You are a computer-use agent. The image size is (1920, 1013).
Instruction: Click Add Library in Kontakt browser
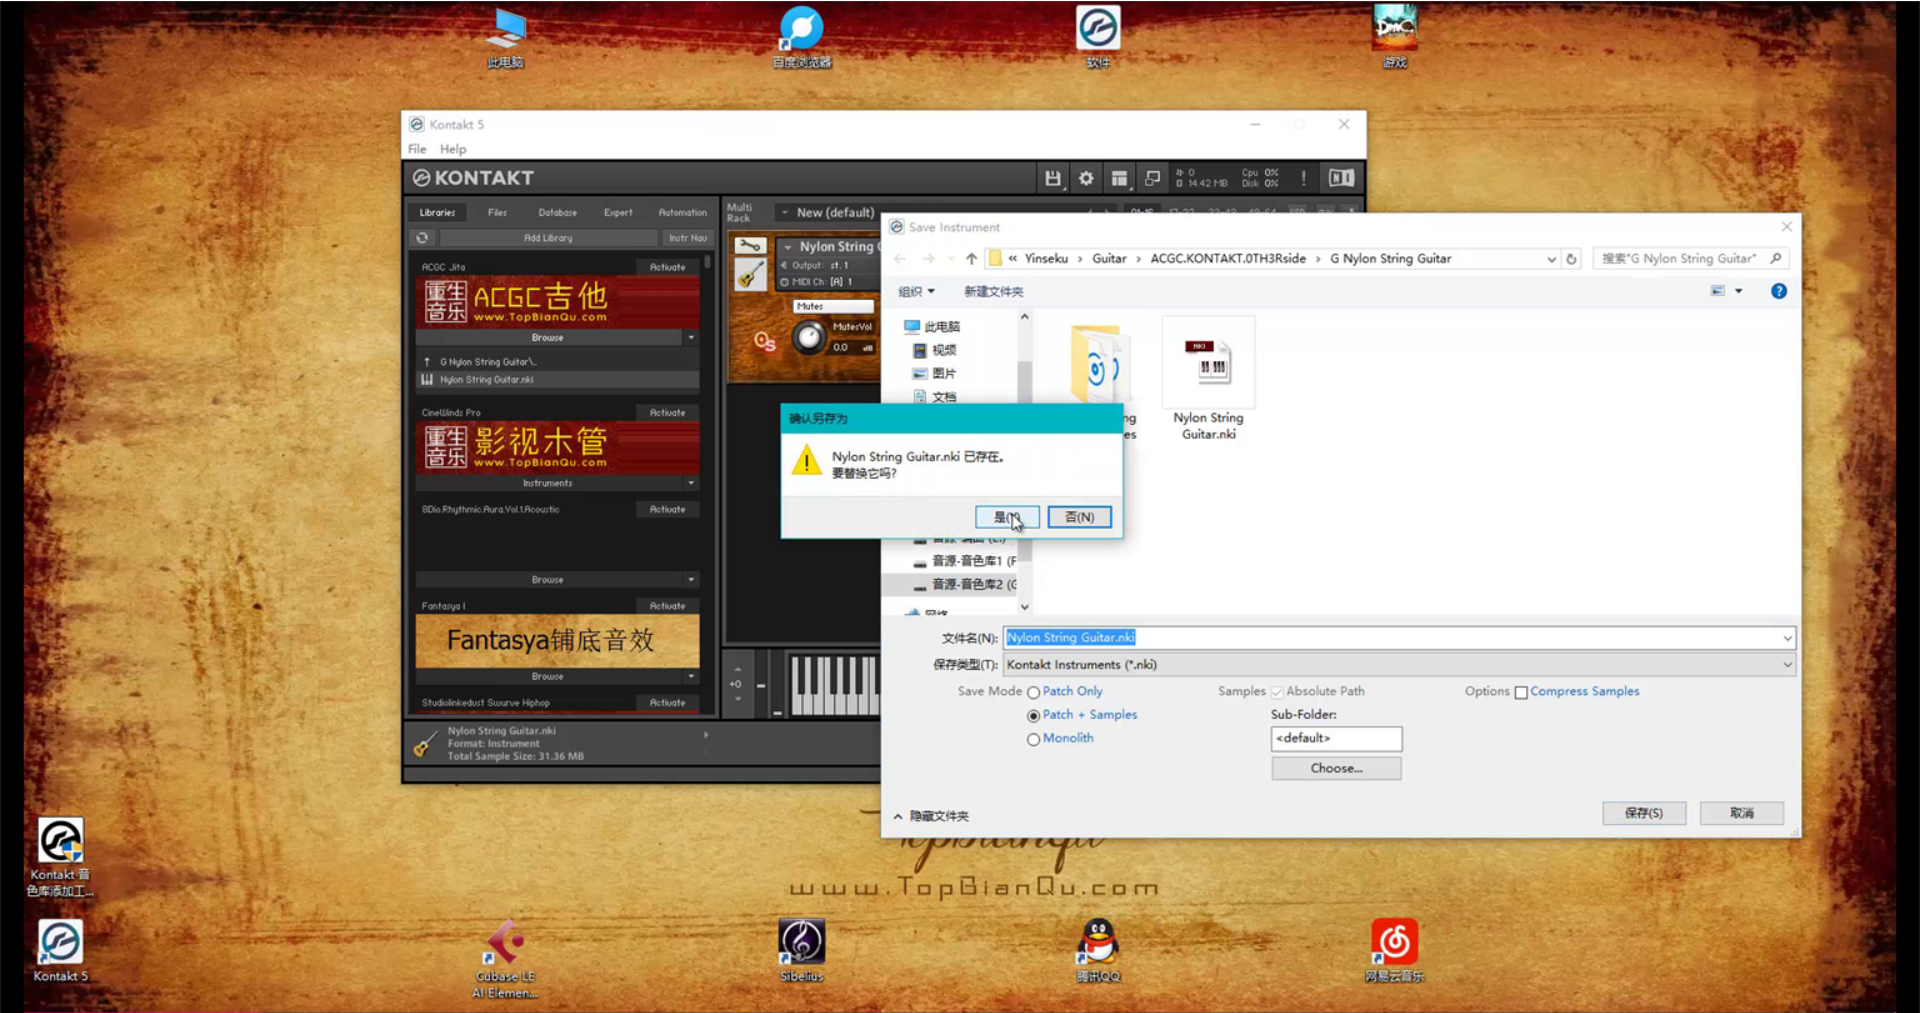[548, 238]
